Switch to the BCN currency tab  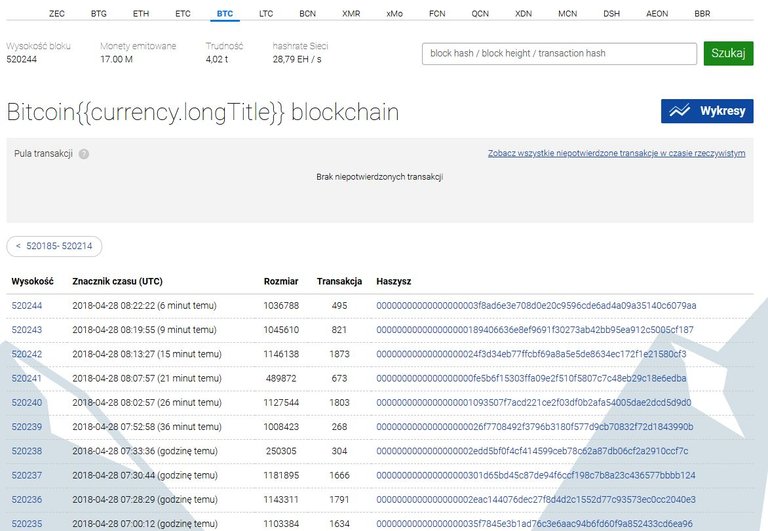[308, 14]
